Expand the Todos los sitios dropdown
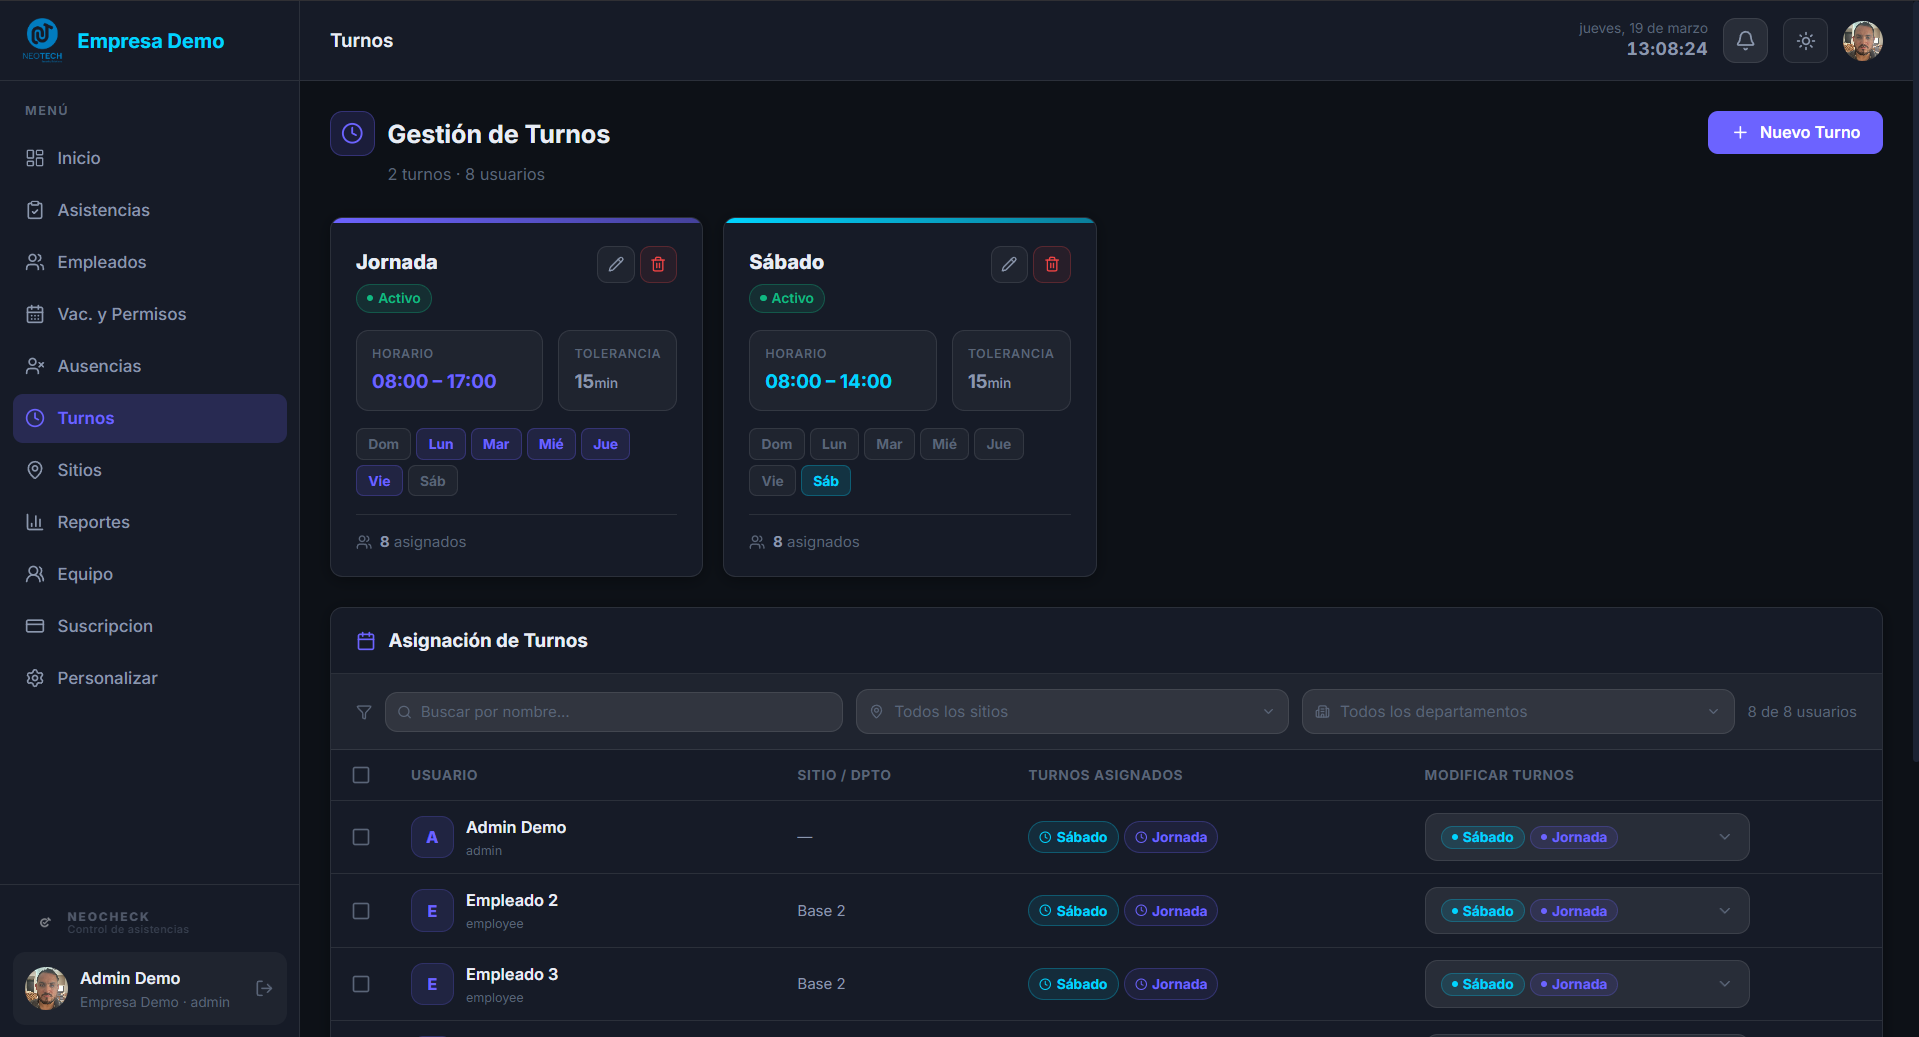 coord(1071,711)
